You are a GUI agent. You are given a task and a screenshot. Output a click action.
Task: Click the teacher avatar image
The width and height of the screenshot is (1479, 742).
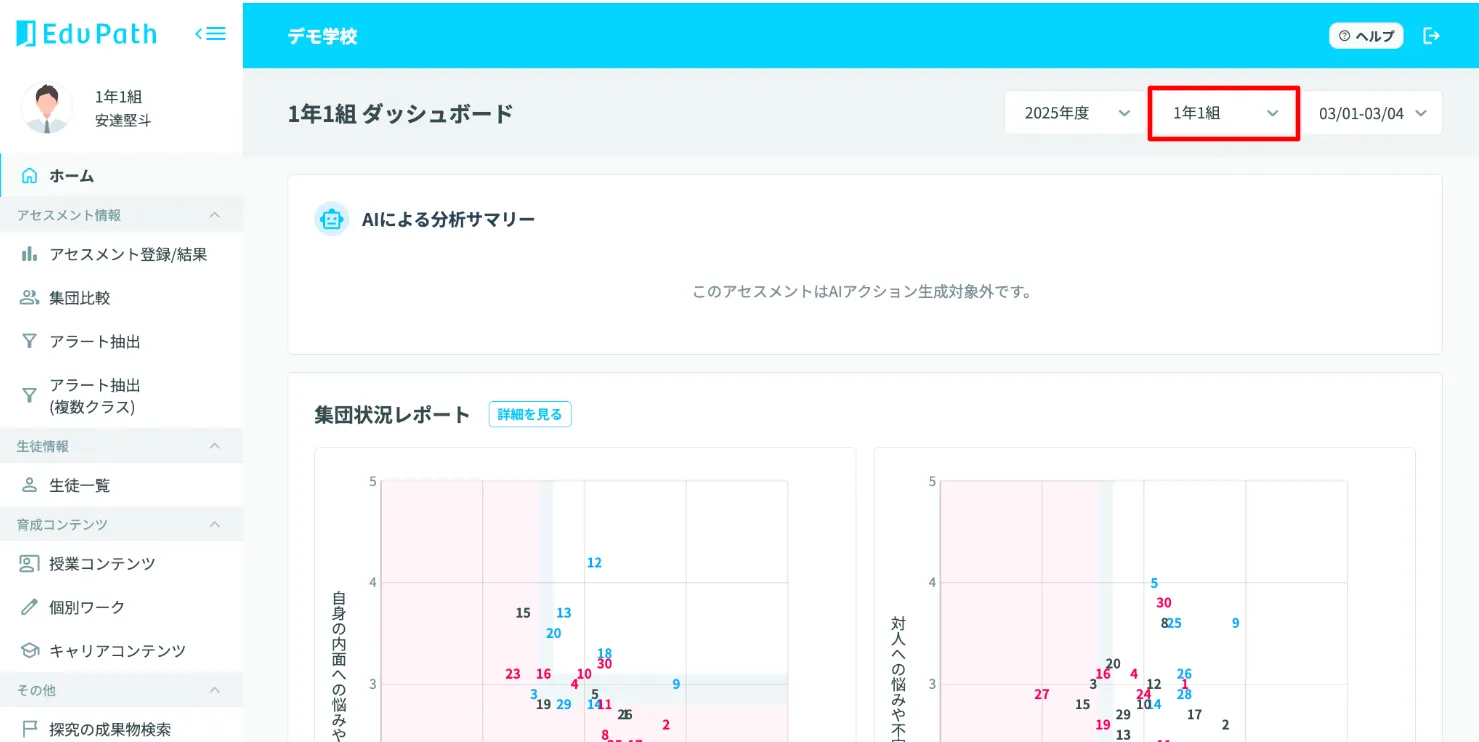coord(46,108)
